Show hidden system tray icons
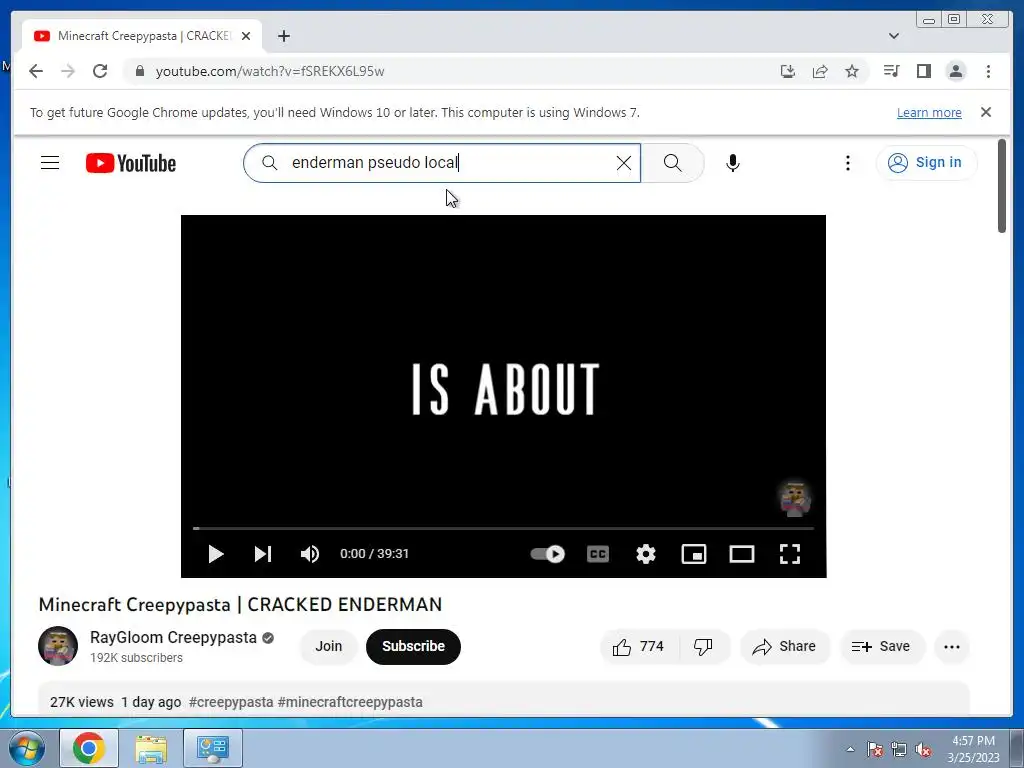The height and width of the screenshot is (768, 1024). point(850,749)
